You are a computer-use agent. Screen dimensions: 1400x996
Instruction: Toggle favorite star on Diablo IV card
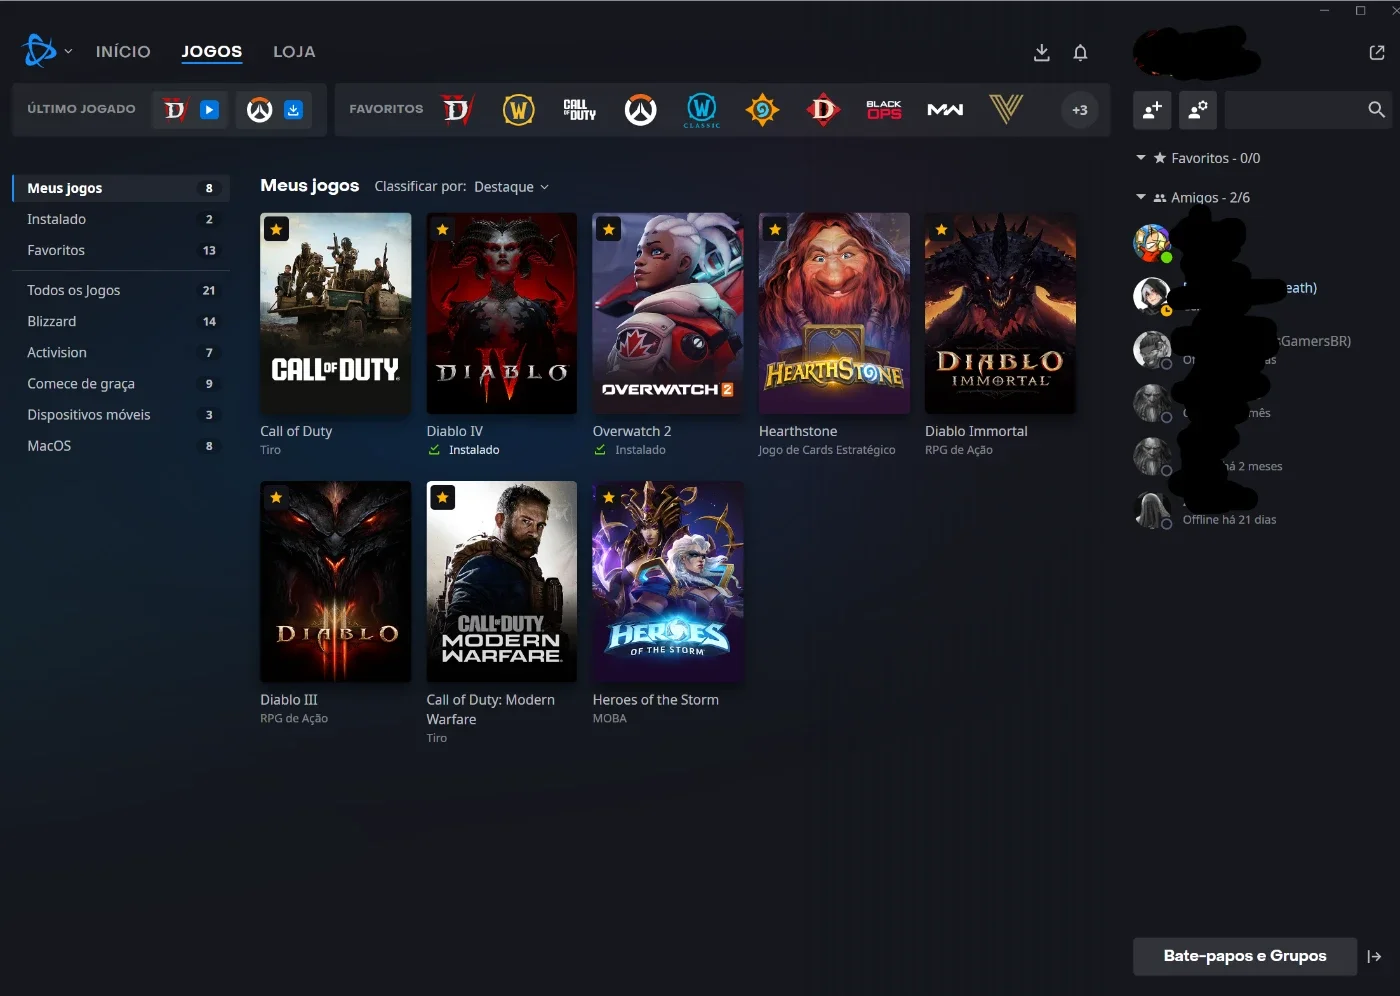(442, 229)
